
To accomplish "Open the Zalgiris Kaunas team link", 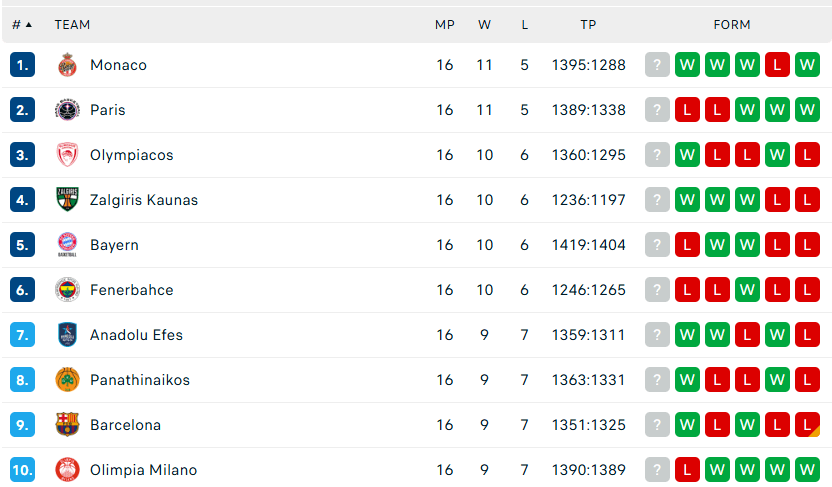I will [x=144, y=200].
